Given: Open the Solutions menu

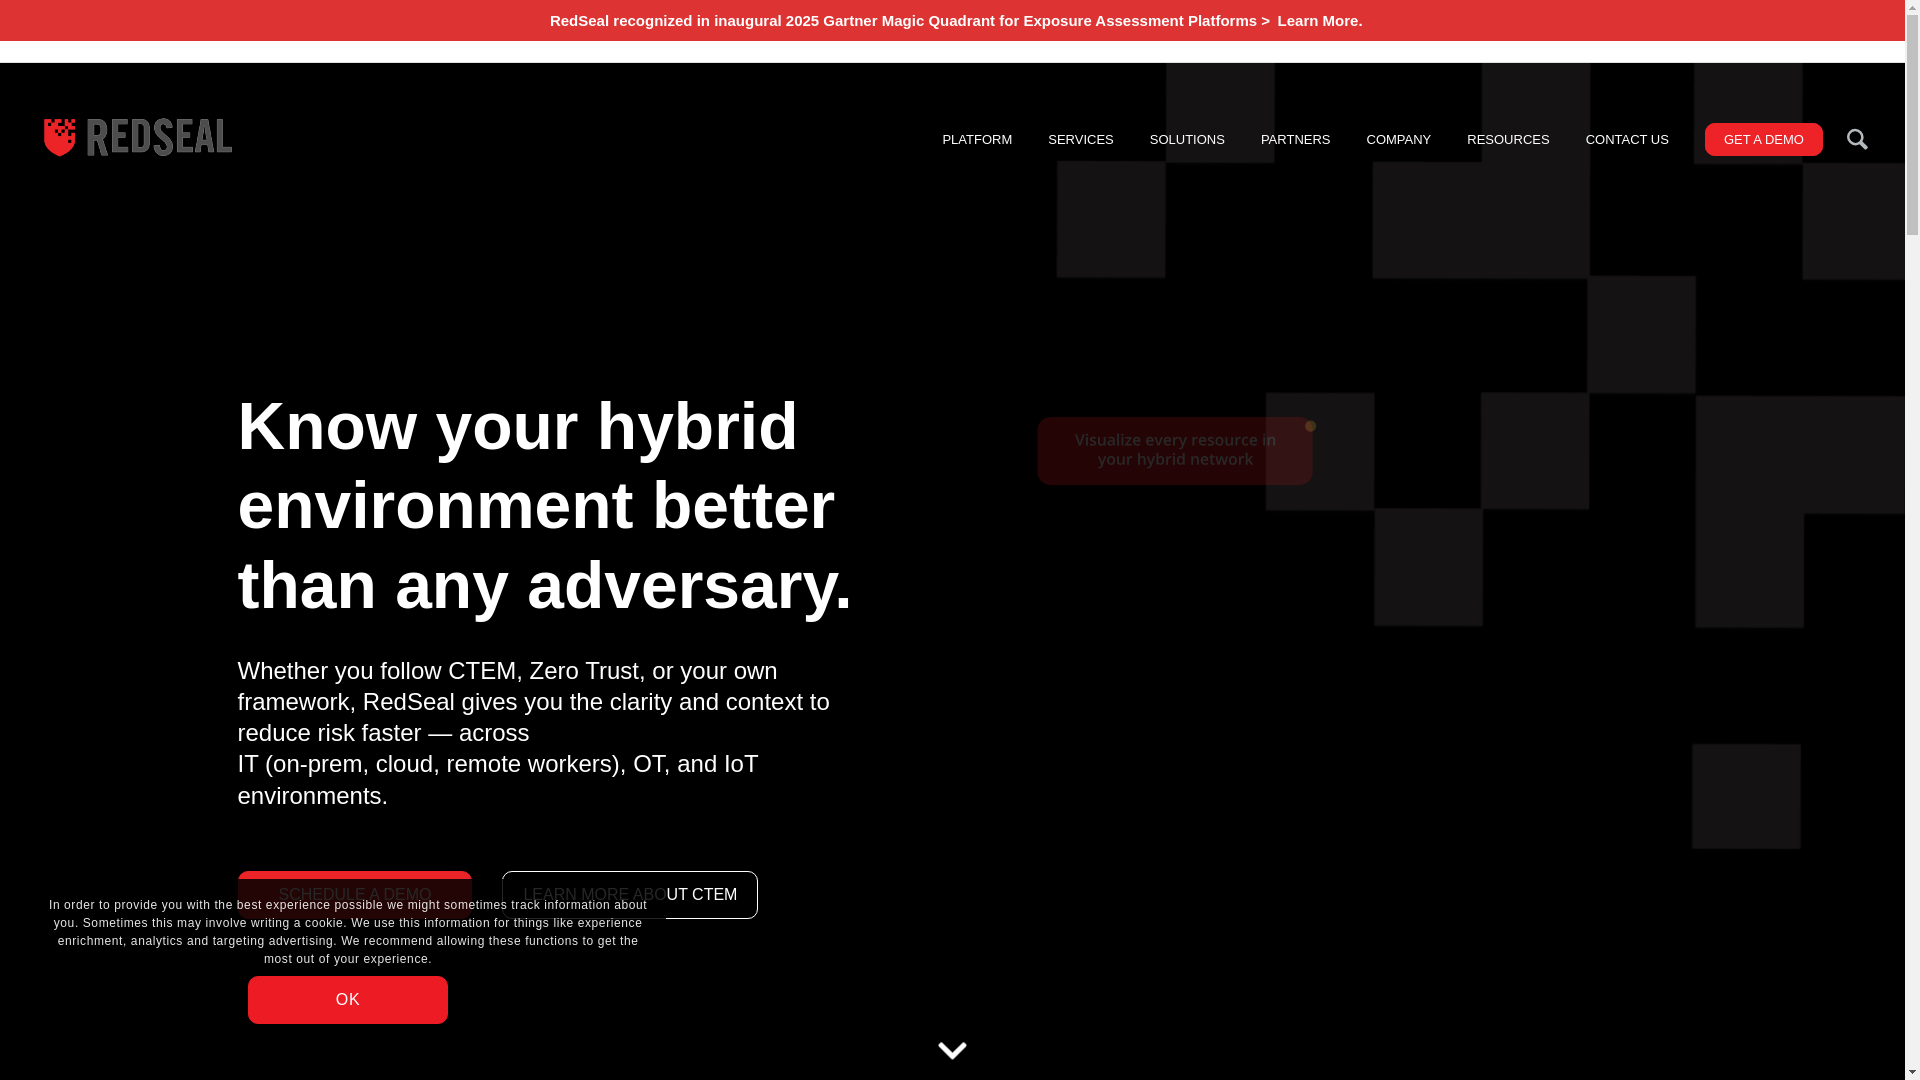Looking at the screenshot, I should point(1187,140).
